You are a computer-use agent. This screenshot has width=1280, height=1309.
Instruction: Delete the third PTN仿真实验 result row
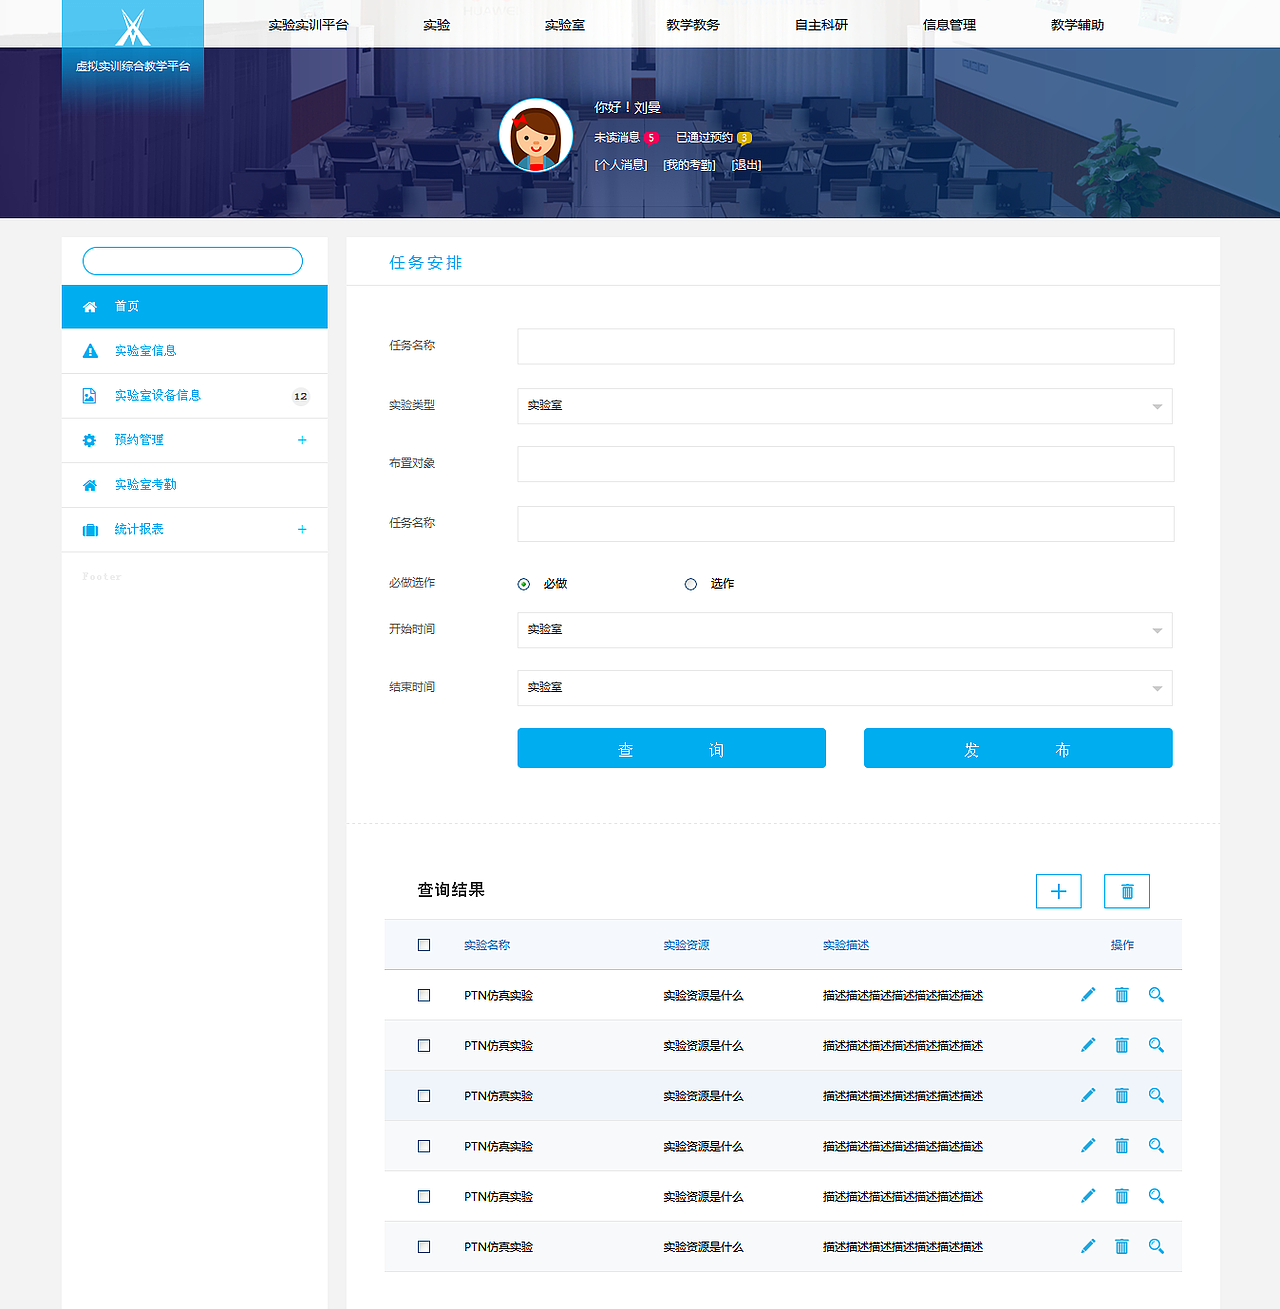[1122, 1095]
